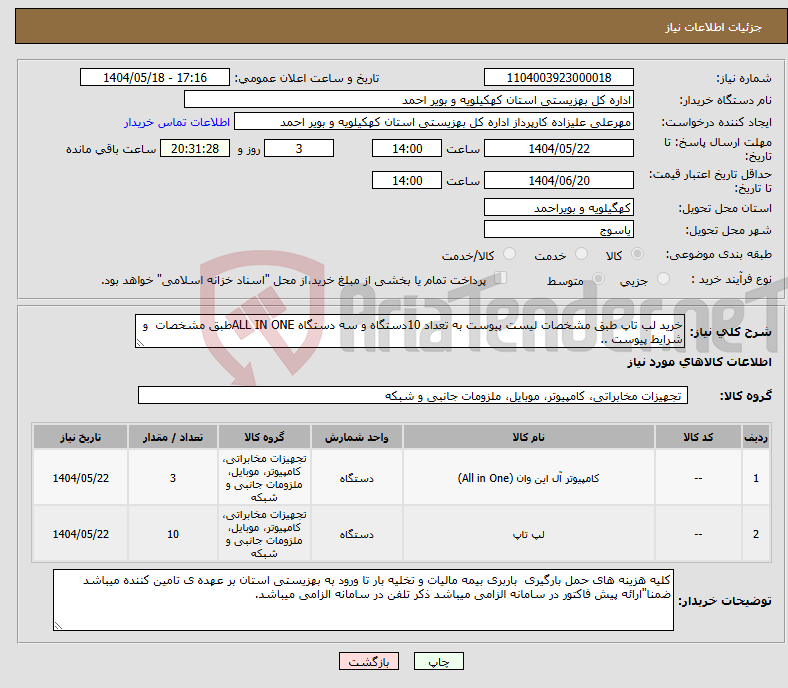Open the اطلاعات تماس خریدار link
This screenshot has height=688, width=788.
click(x=177, y=122)
